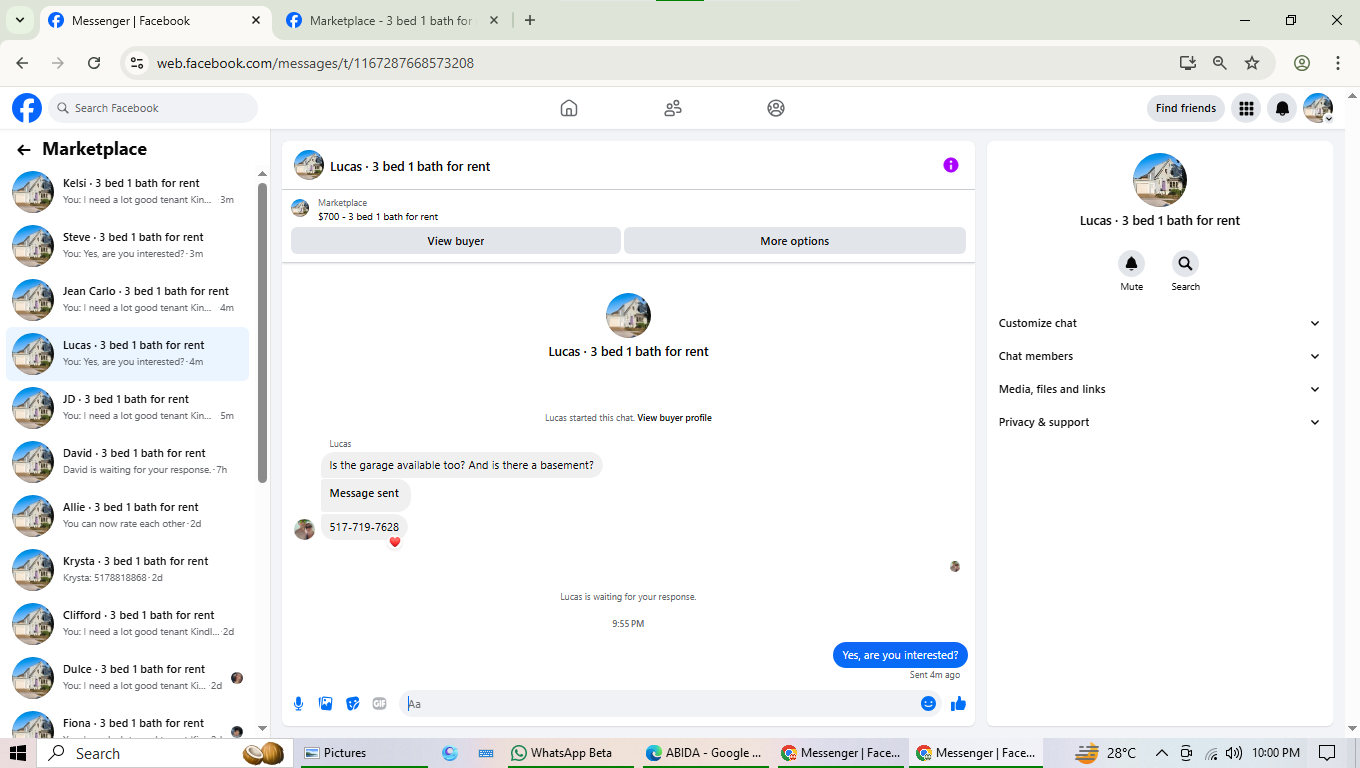The image size is (1360, 768).
Task: Click the conversation list scrollbar
Action: click(x=263, y=332)
